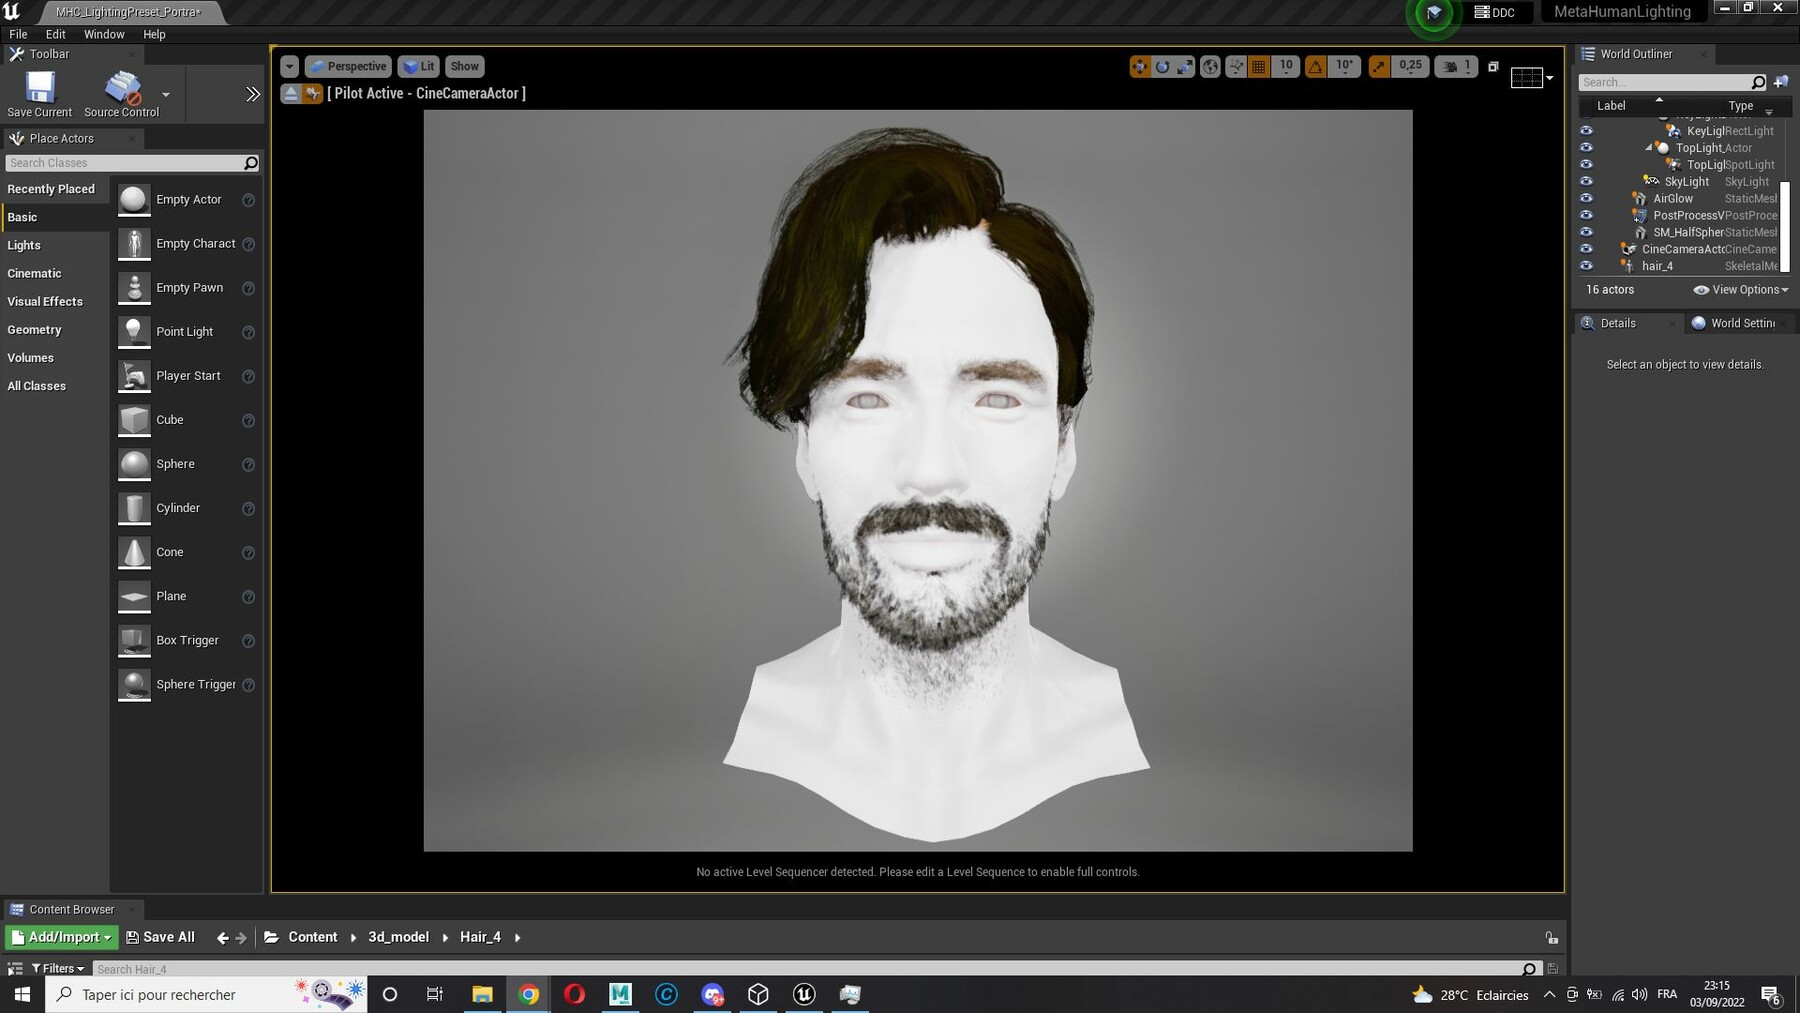
Task: Add the Empty Actor icon
Action: pos(134,200)
